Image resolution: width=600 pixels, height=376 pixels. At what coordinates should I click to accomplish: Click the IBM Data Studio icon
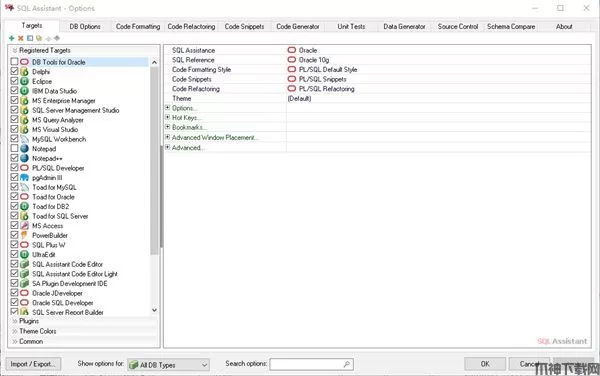tap(24, 91)
